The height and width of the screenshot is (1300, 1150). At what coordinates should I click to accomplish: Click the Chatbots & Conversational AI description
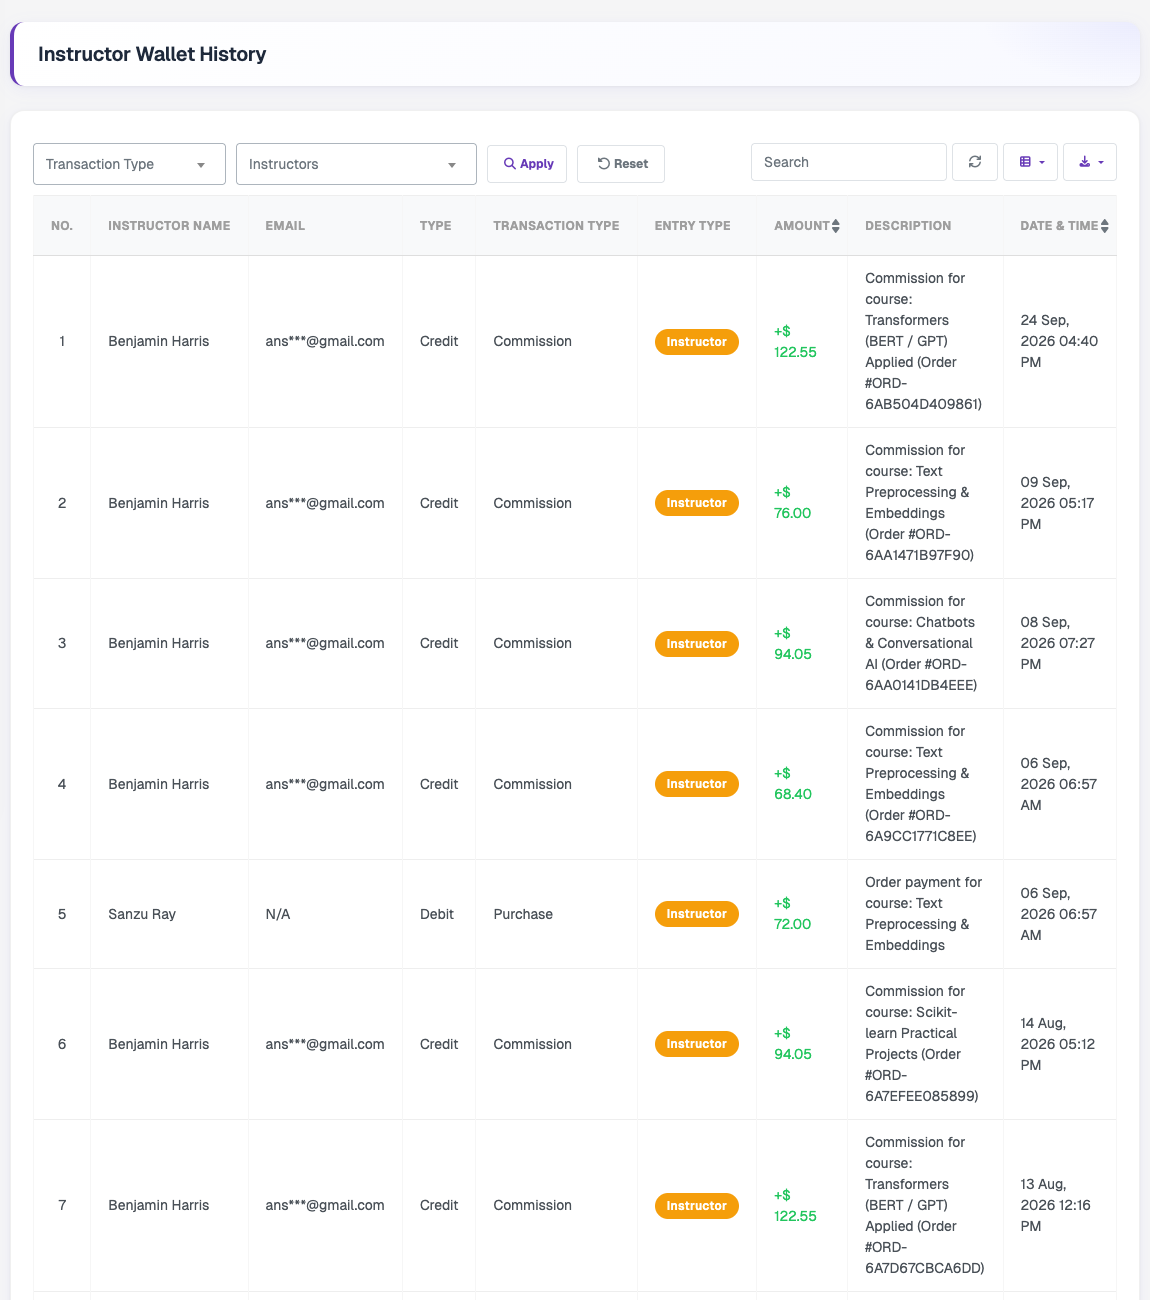(x=921, y=643)
